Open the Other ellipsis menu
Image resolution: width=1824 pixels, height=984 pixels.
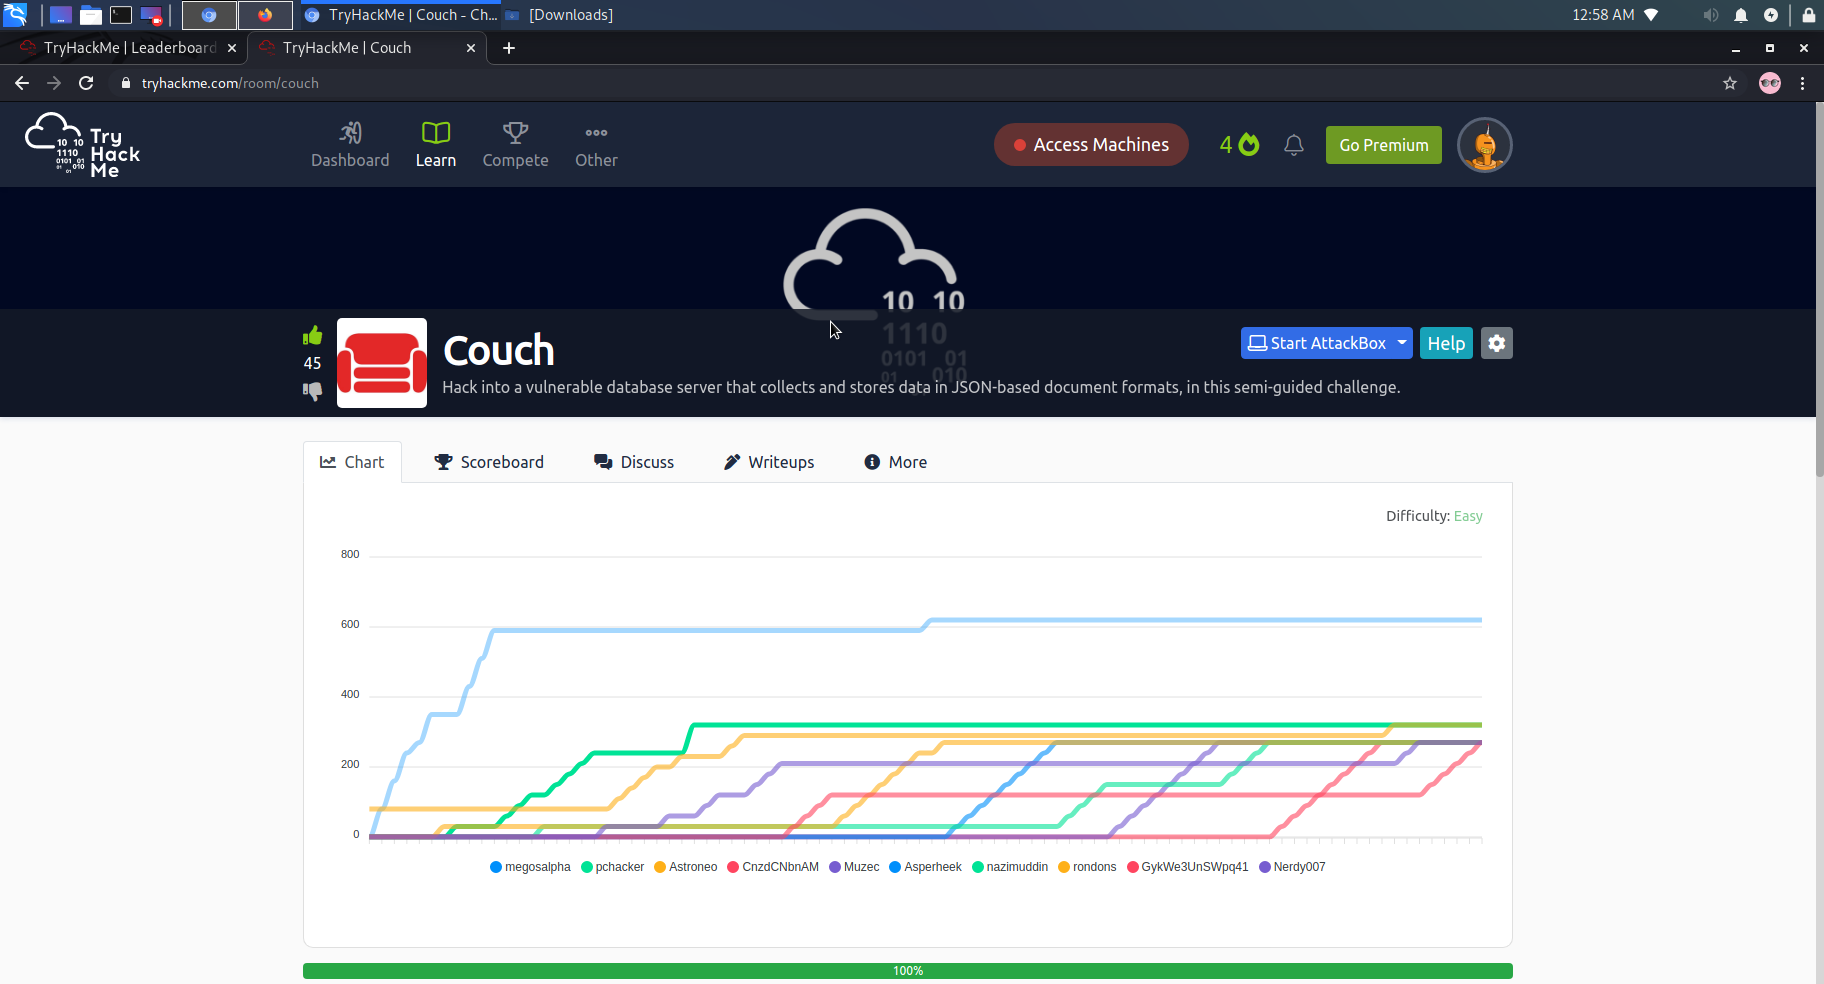click(x=596, y=145)
